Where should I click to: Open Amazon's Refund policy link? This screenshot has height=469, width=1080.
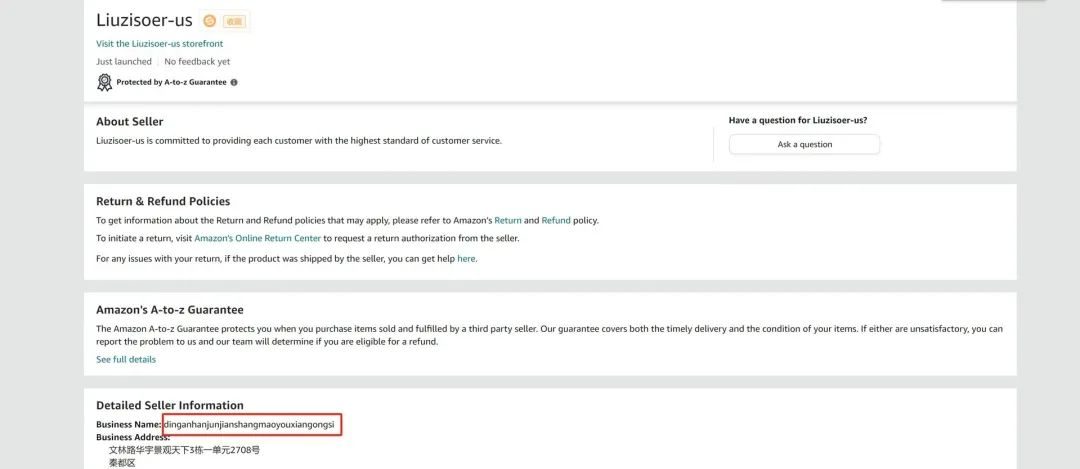pos(556,220)
